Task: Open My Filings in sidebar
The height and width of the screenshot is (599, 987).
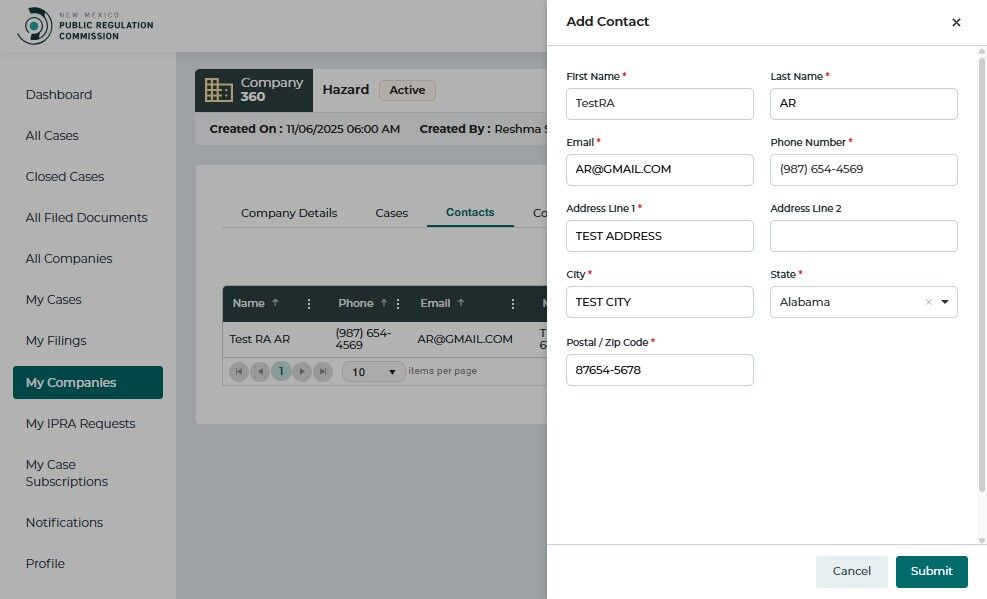Action: point(56,340)
